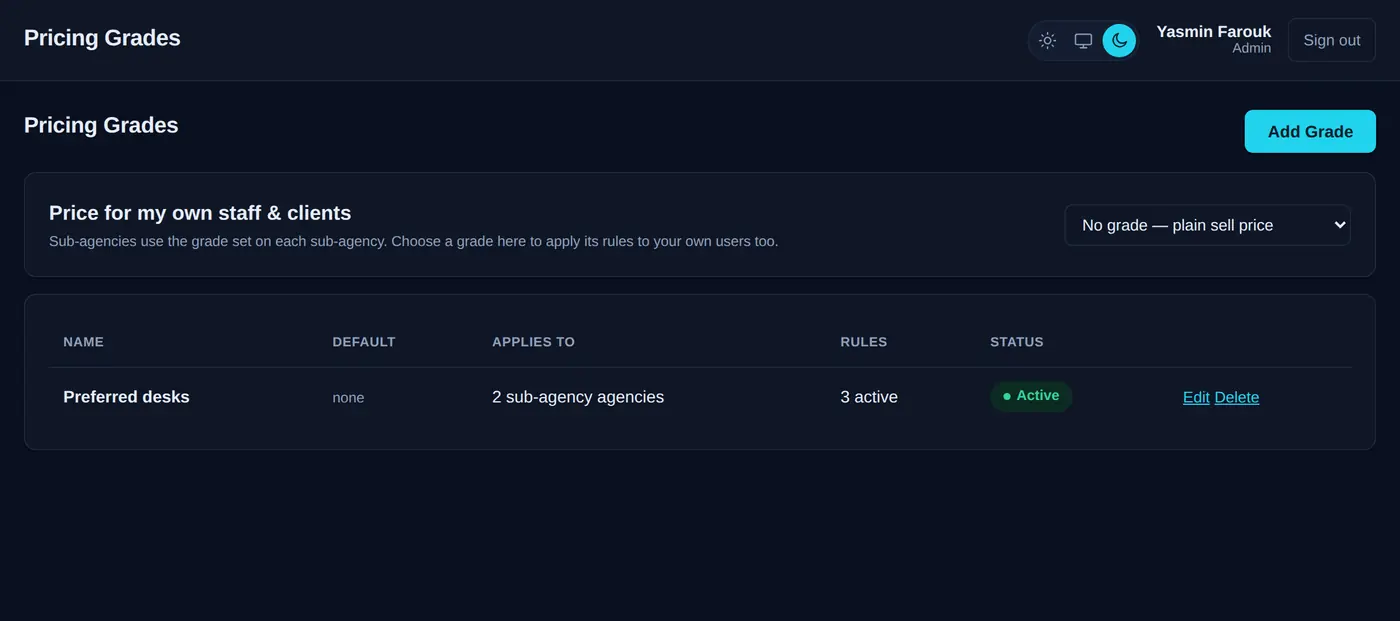Delete the Preferred desks grade

[1237, 397]
